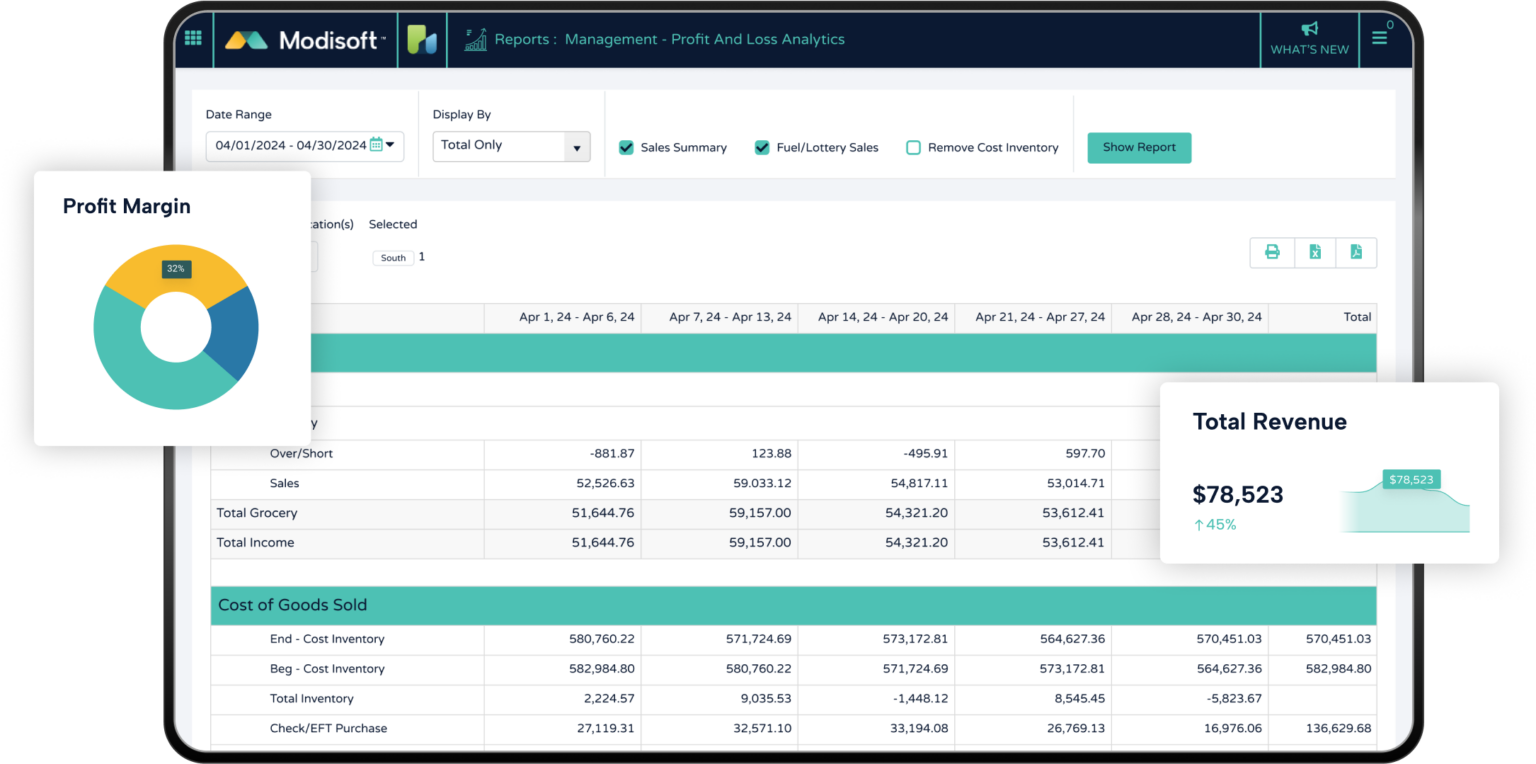This screenshot has width=1536, height=764.
Task: Export the report to Excel
Action: coord(1314,253)
